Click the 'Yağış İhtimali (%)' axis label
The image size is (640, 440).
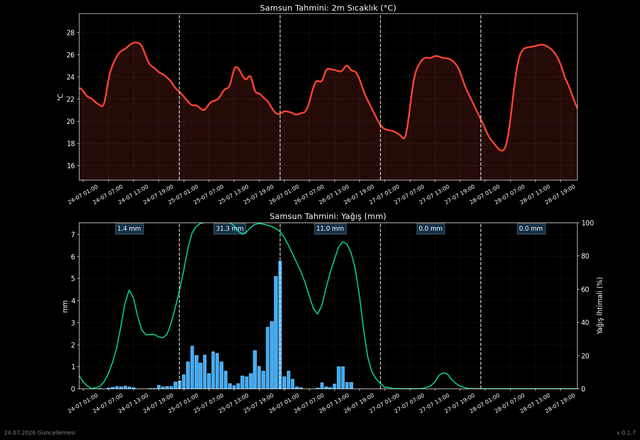[600, 306]
